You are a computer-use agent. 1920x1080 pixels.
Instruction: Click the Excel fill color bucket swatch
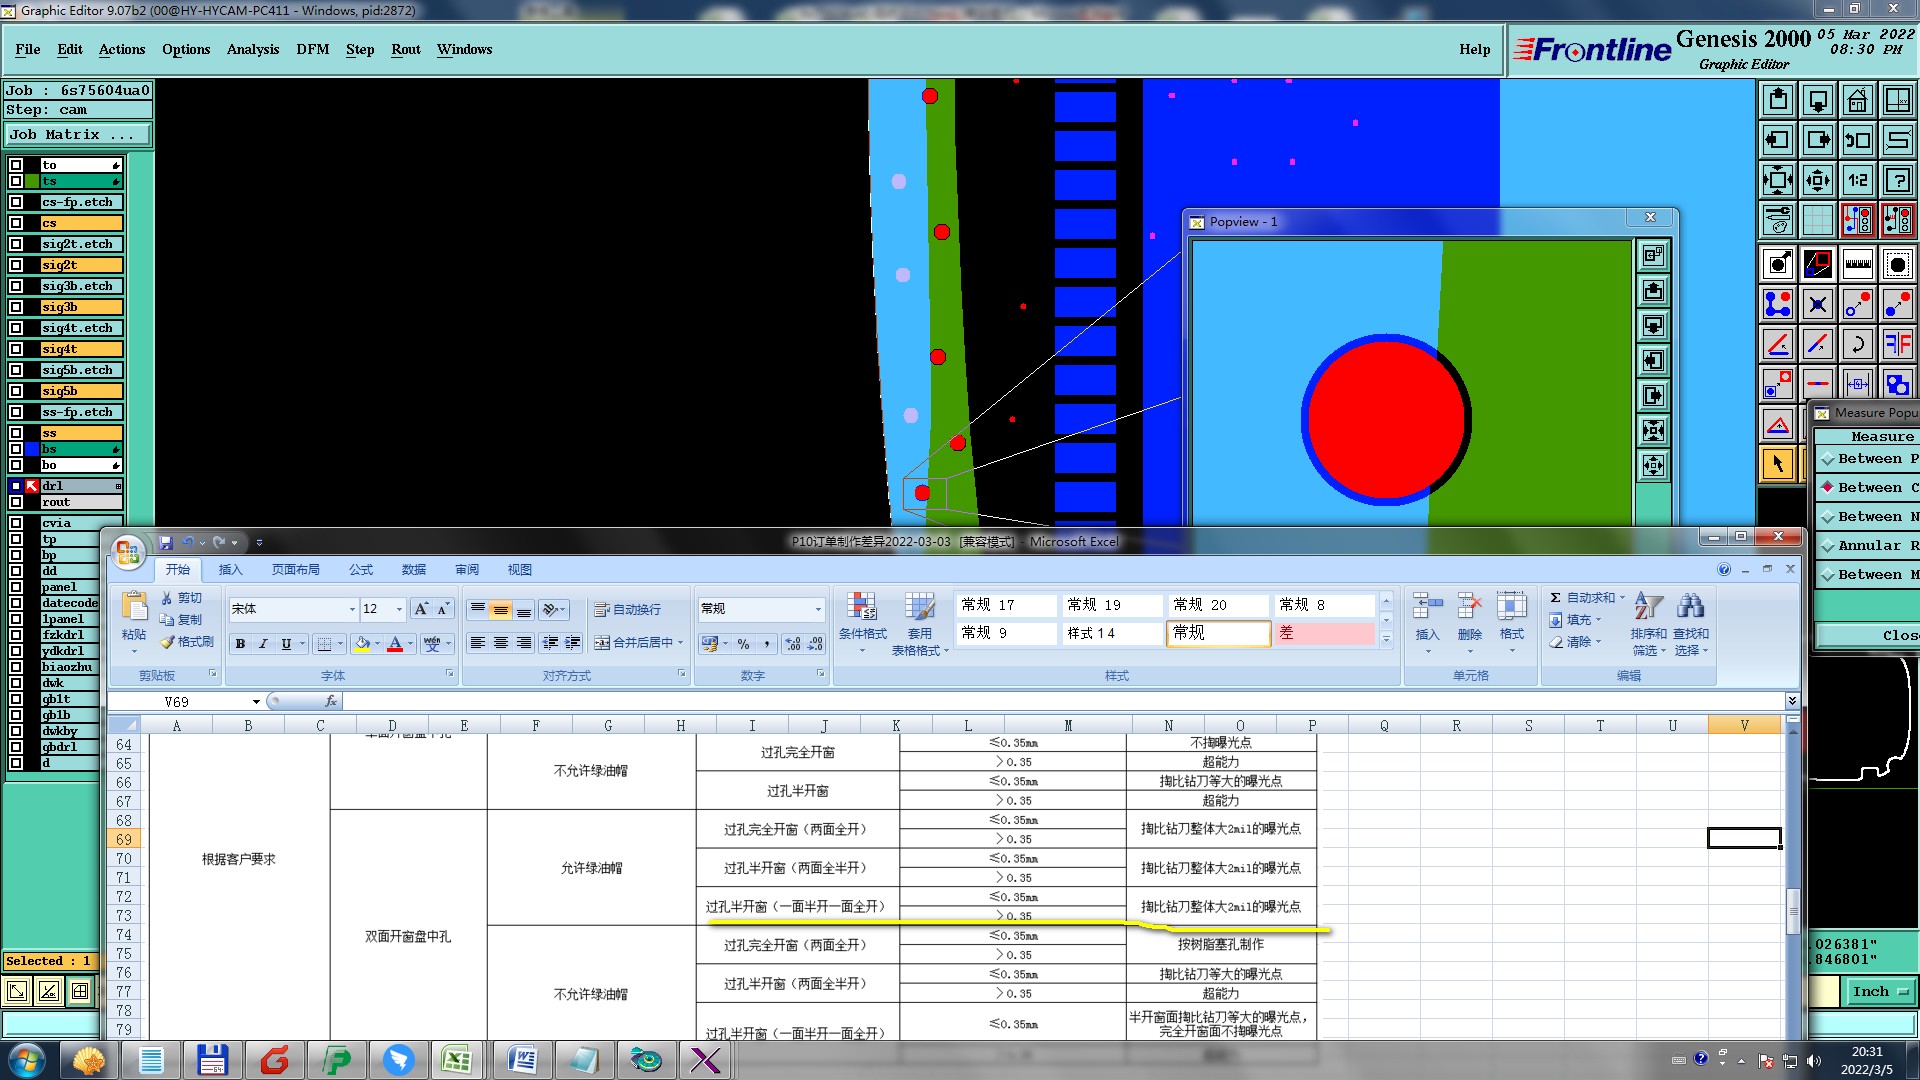pos(362,644)
